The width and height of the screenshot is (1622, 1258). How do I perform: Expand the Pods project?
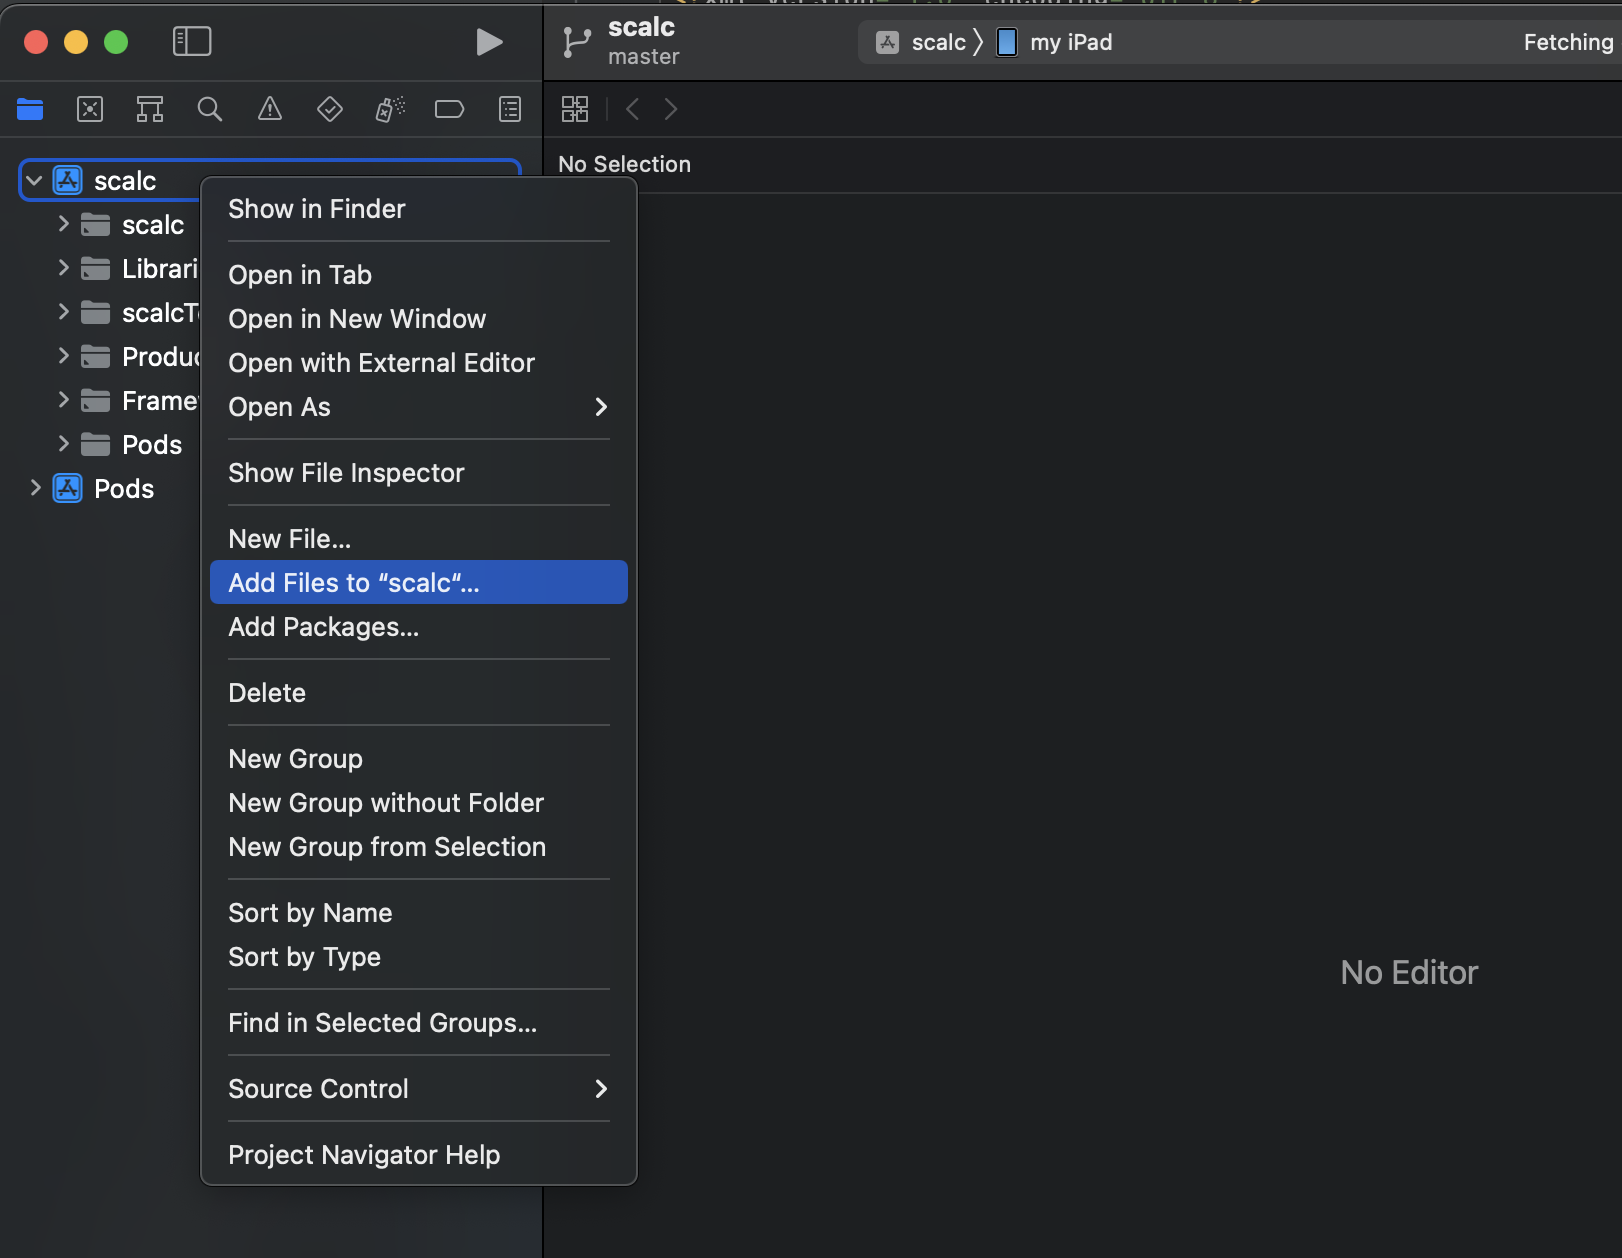tap(35, 488)
